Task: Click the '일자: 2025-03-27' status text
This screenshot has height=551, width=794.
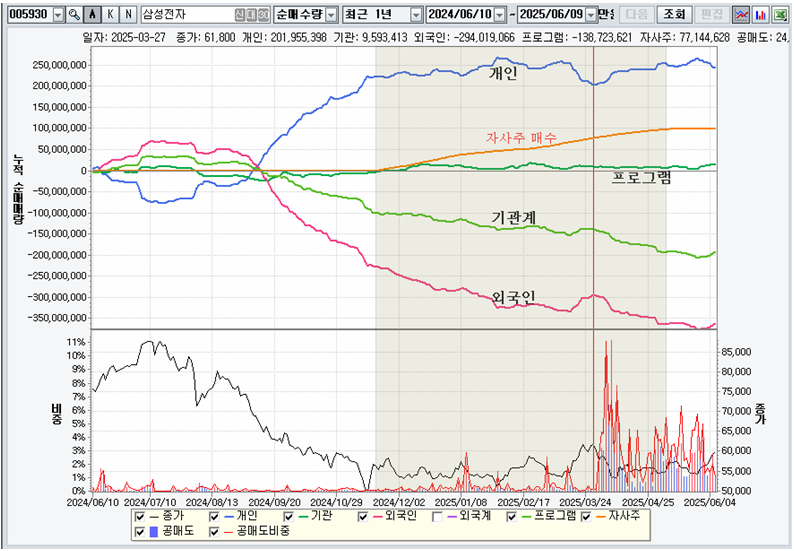Action: [124, 37]
